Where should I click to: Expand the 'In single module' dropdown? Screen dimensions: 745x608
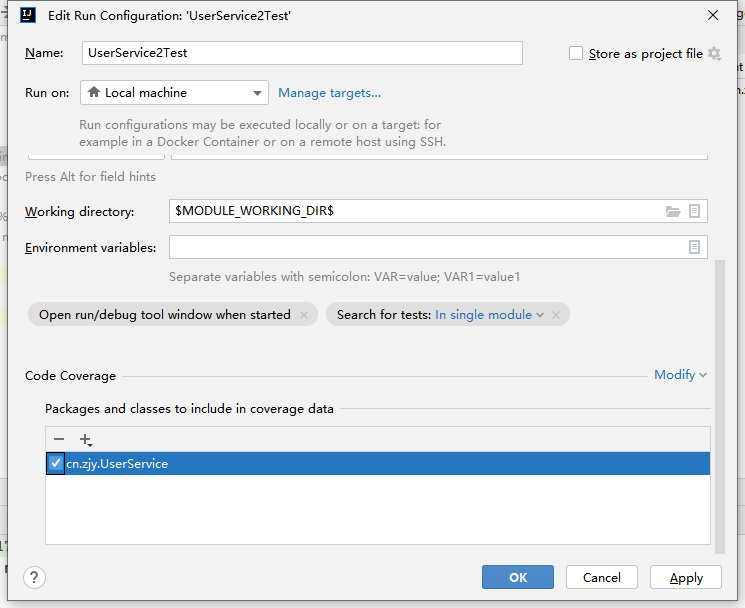click(490, 314)
